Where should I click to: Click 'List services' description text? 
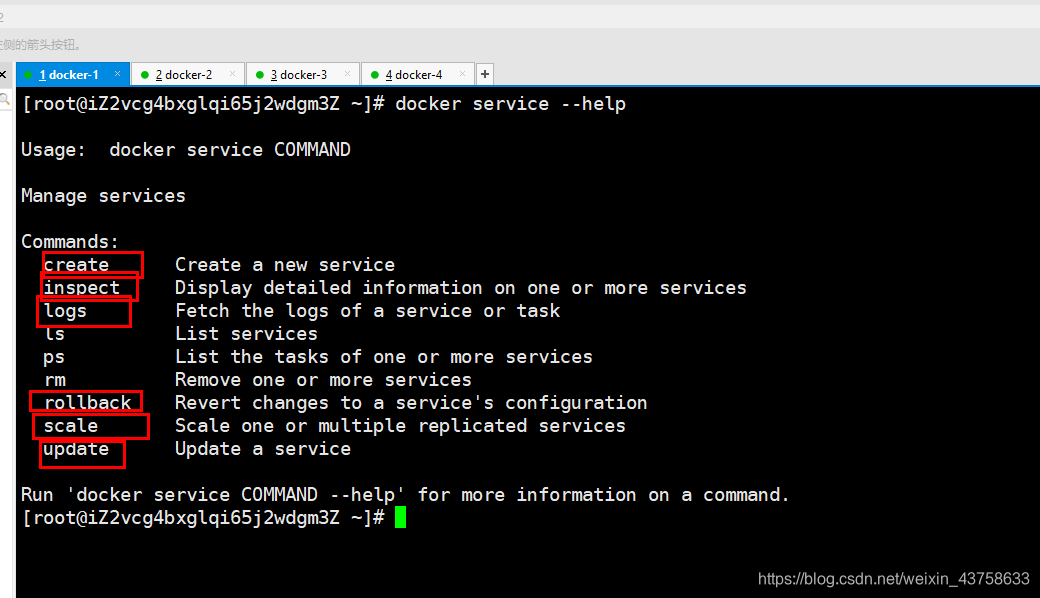[246, 333]
